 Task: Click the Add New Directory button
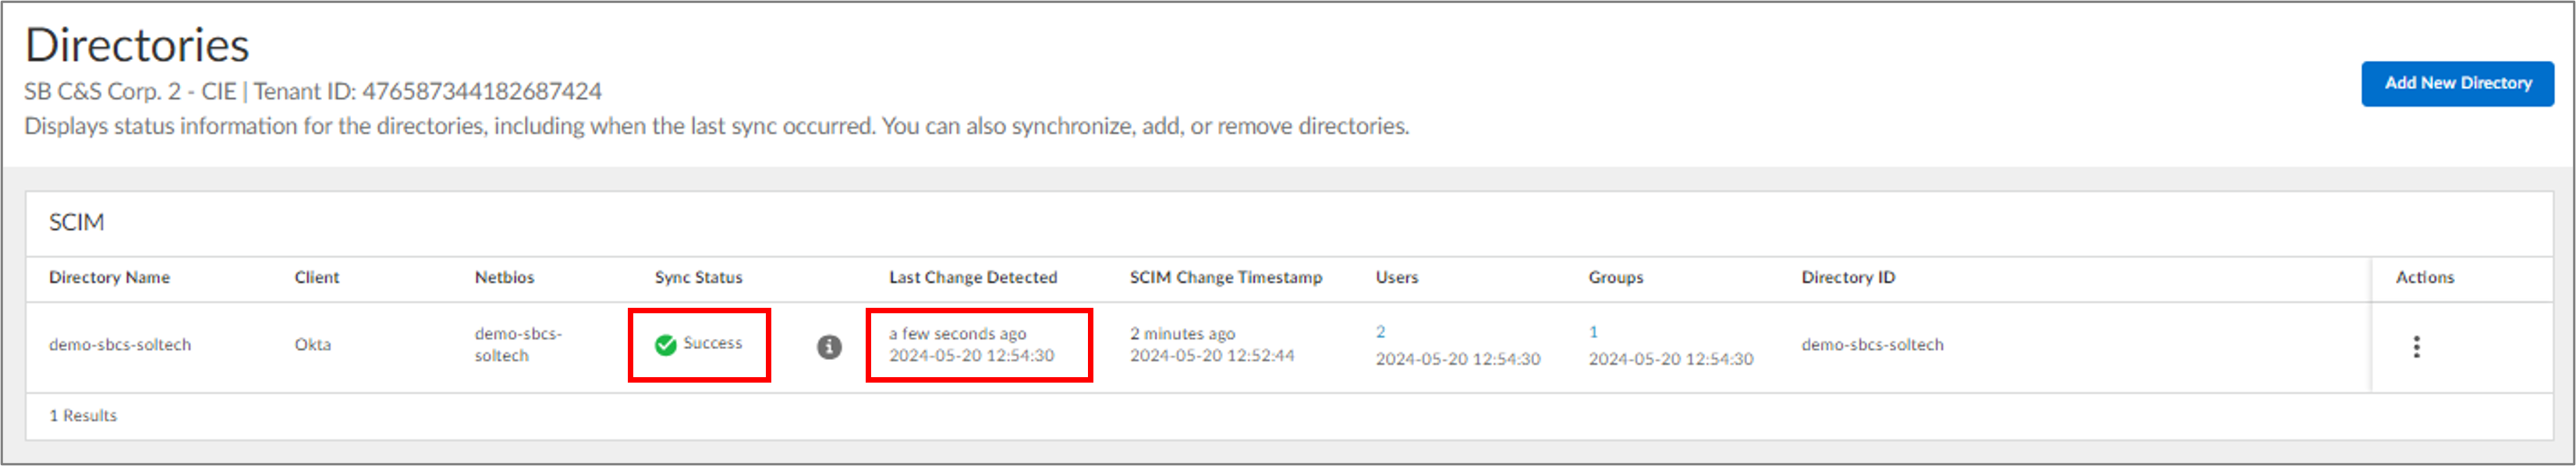[x=2457, y=83]
